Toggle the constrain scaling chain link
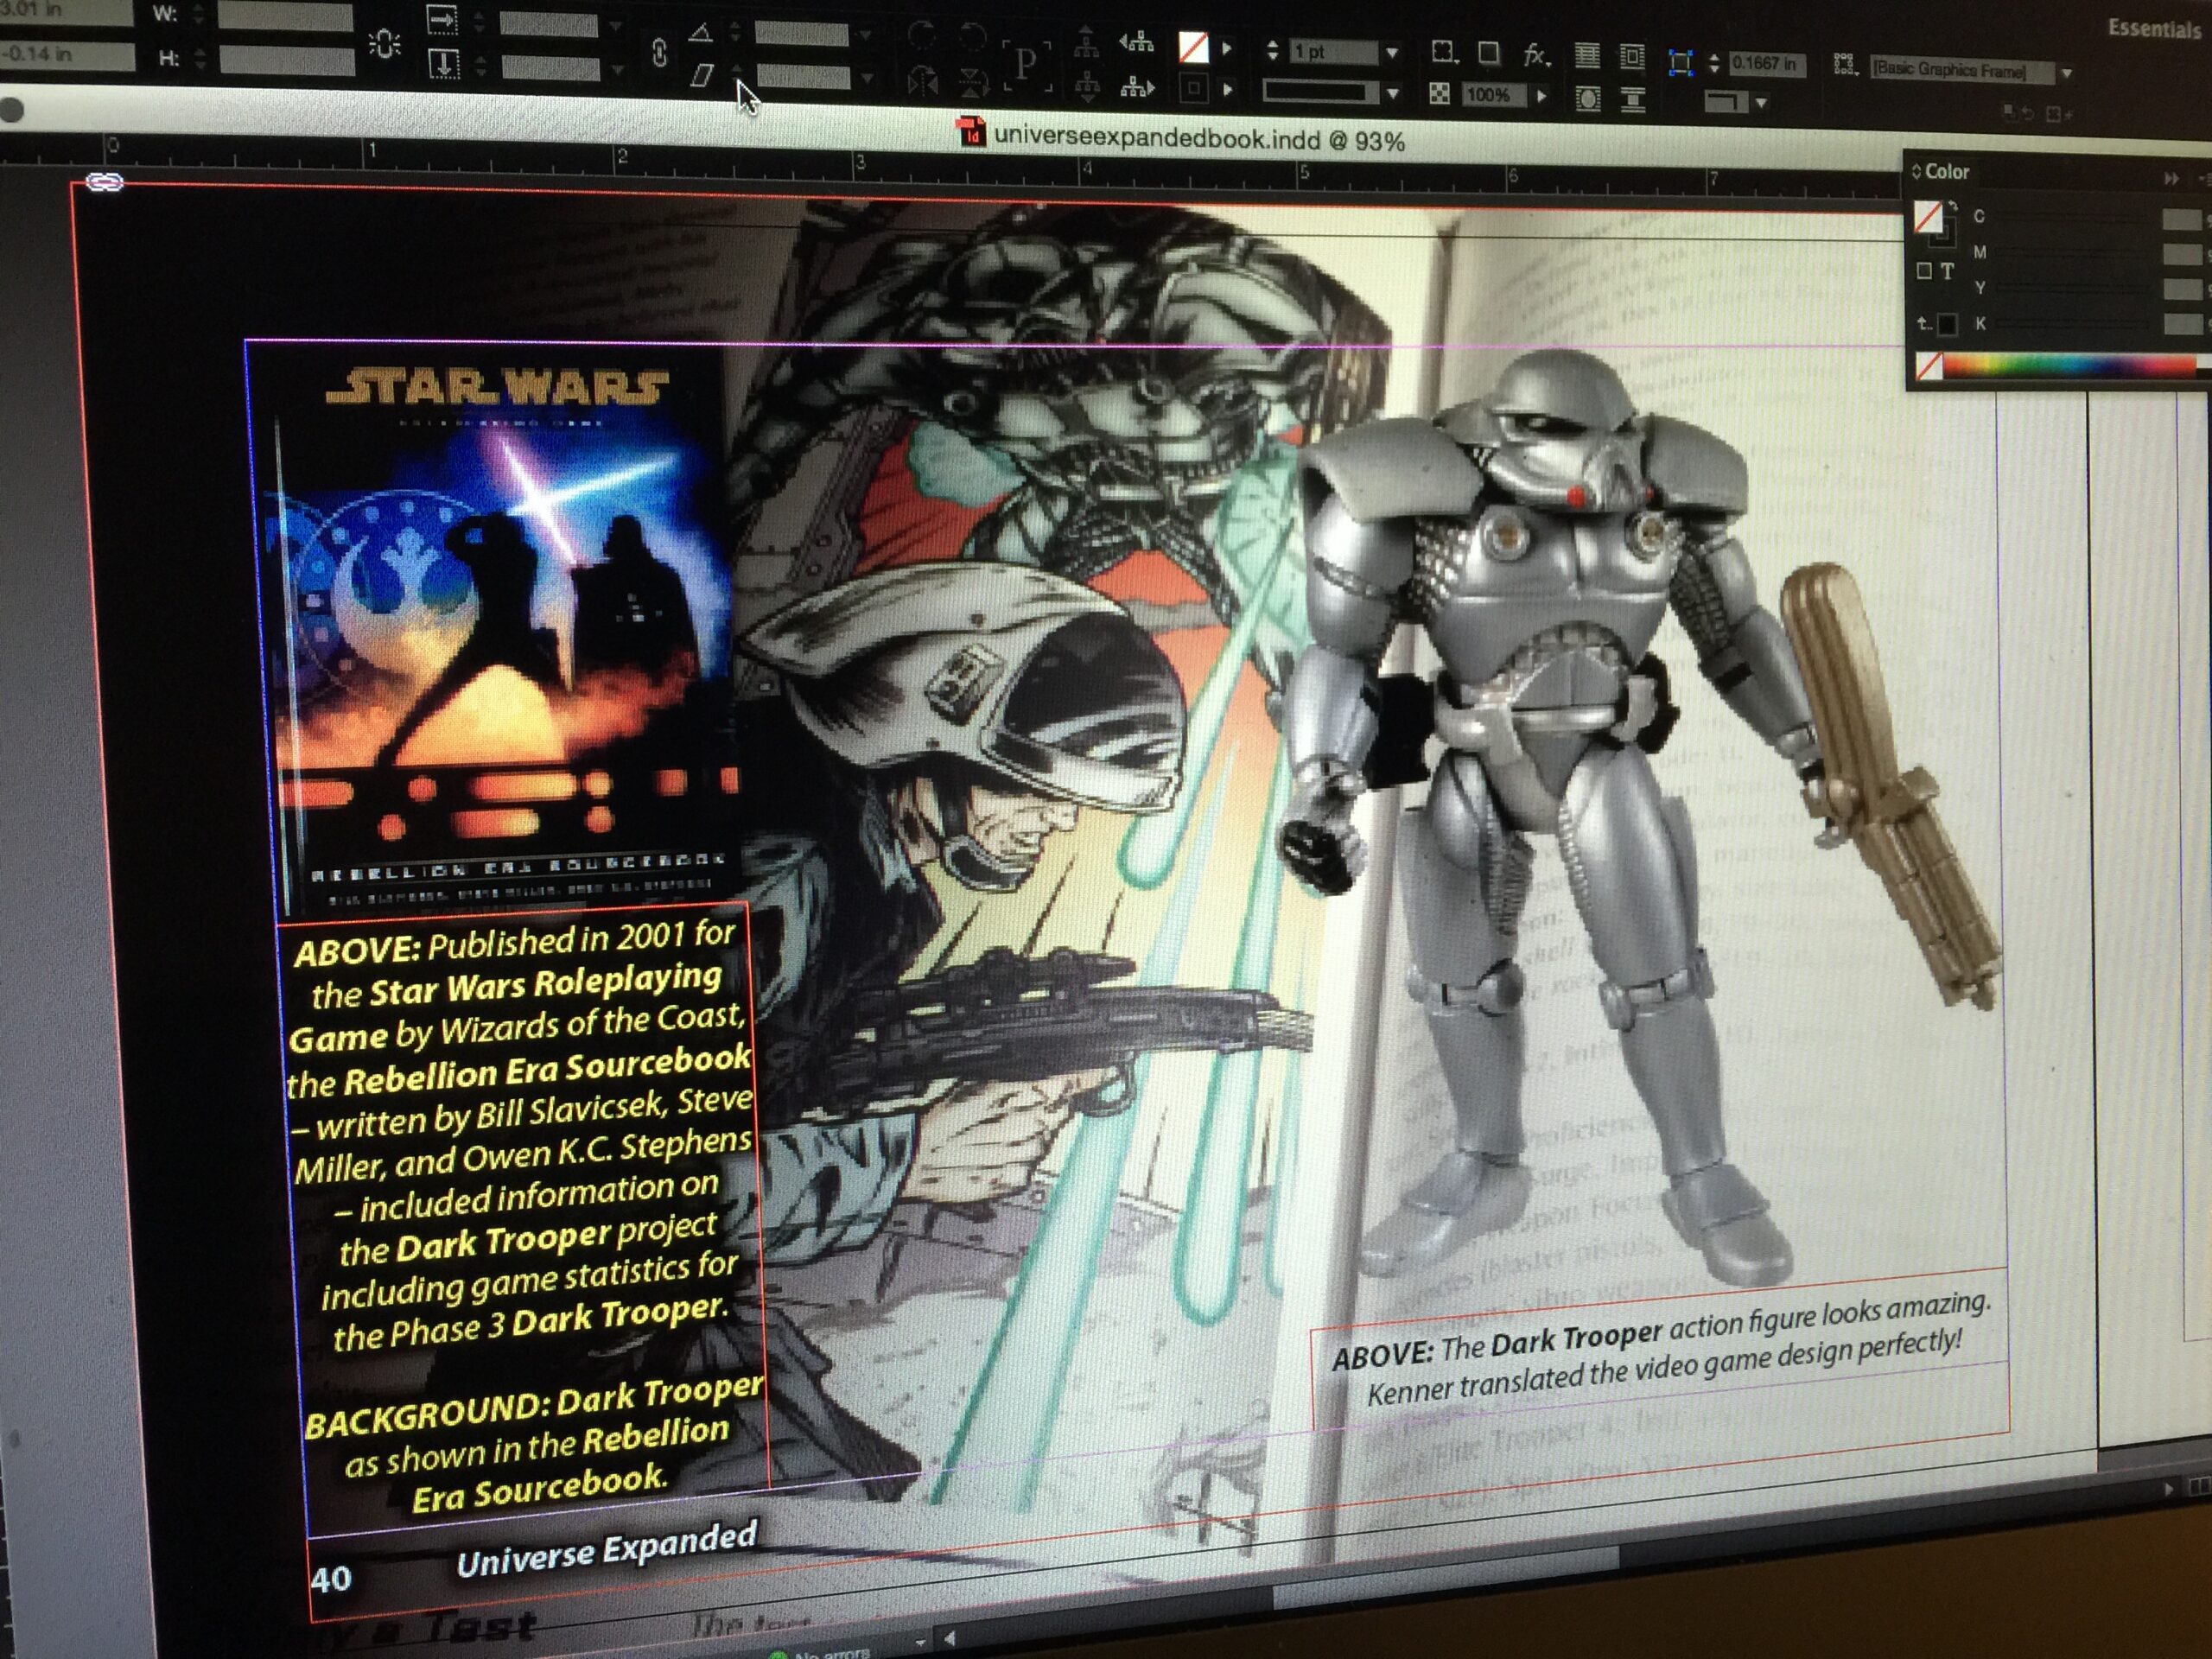2212x1659 pixels. point(659,52)
